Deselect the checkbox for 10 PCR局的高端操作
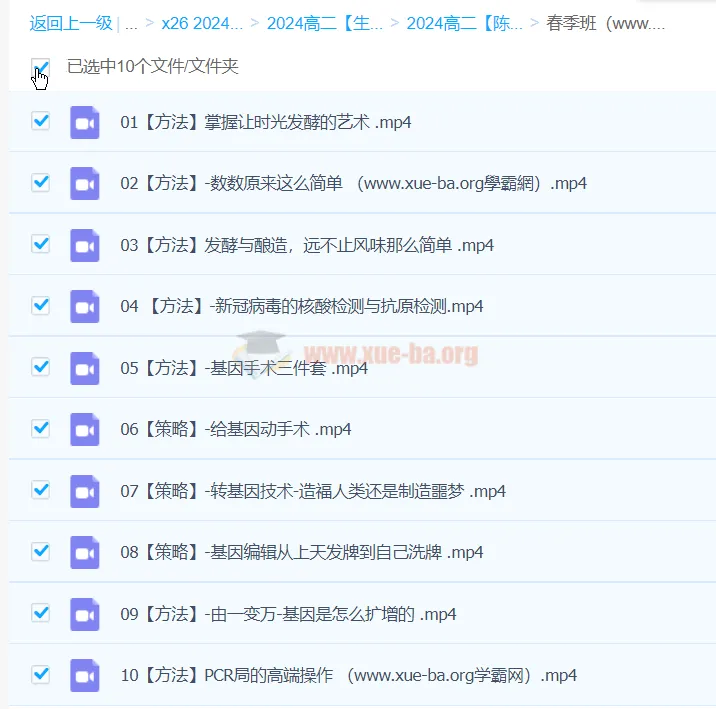The image size is (716, 709). tap(41, 674)
